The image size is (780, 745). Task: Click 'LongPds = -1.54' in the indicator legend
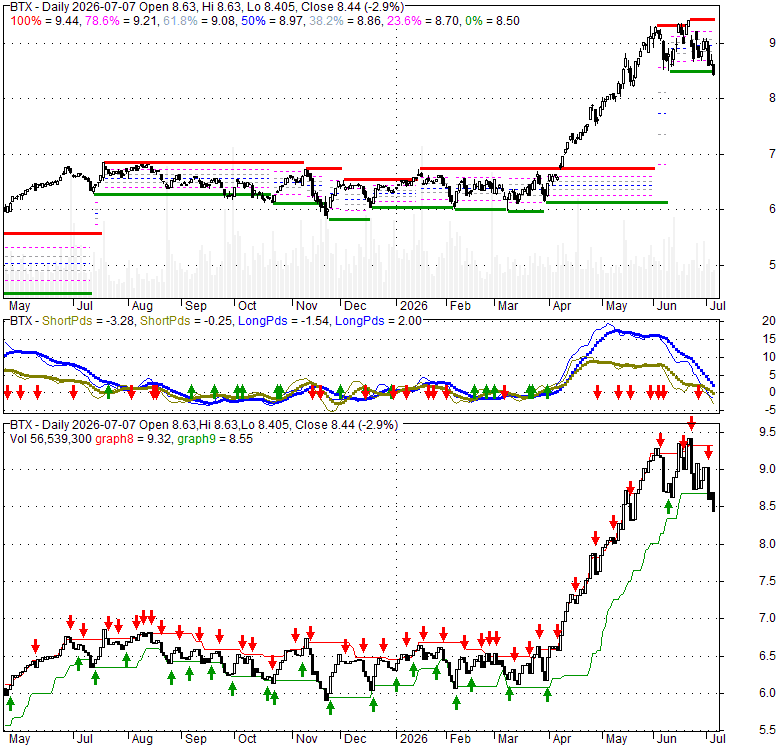point(283,321)
